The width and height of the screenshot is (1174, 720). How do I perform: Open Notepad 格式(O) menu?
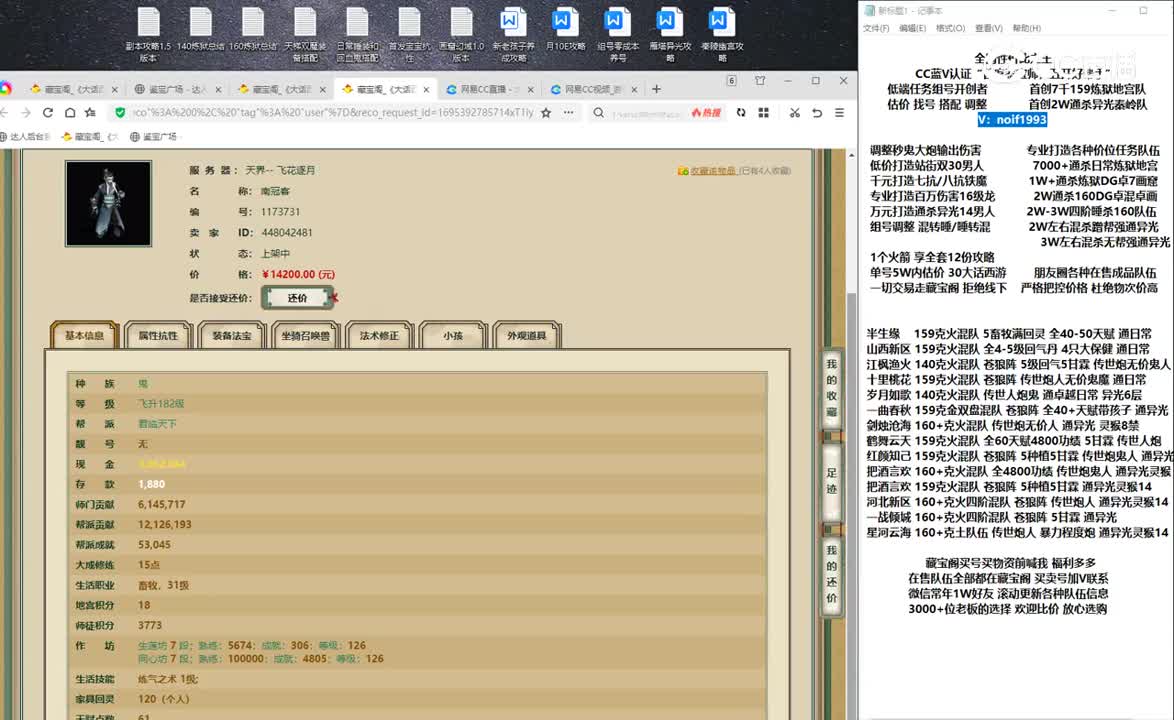tap(950, 28)
